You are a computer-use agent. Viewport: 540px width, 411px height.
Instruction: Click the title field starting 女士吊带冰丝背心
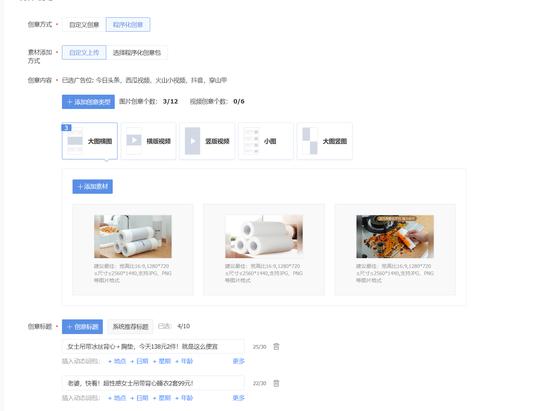153,347
